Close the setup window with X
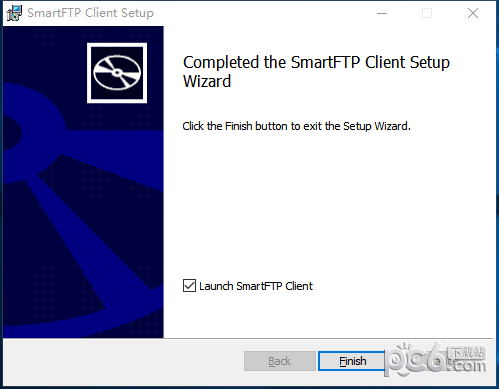499x389 pixels. (473, 13)
